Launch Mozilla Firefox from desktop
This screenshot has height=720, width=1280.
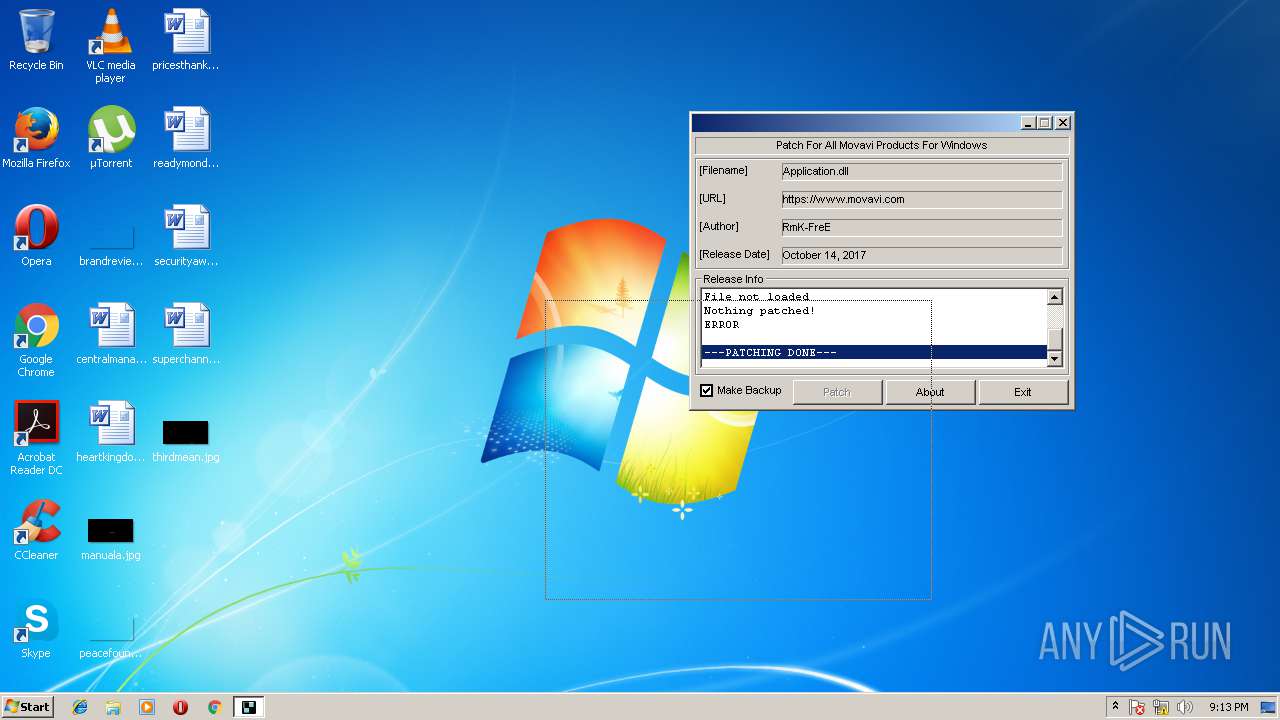(36, 138)
